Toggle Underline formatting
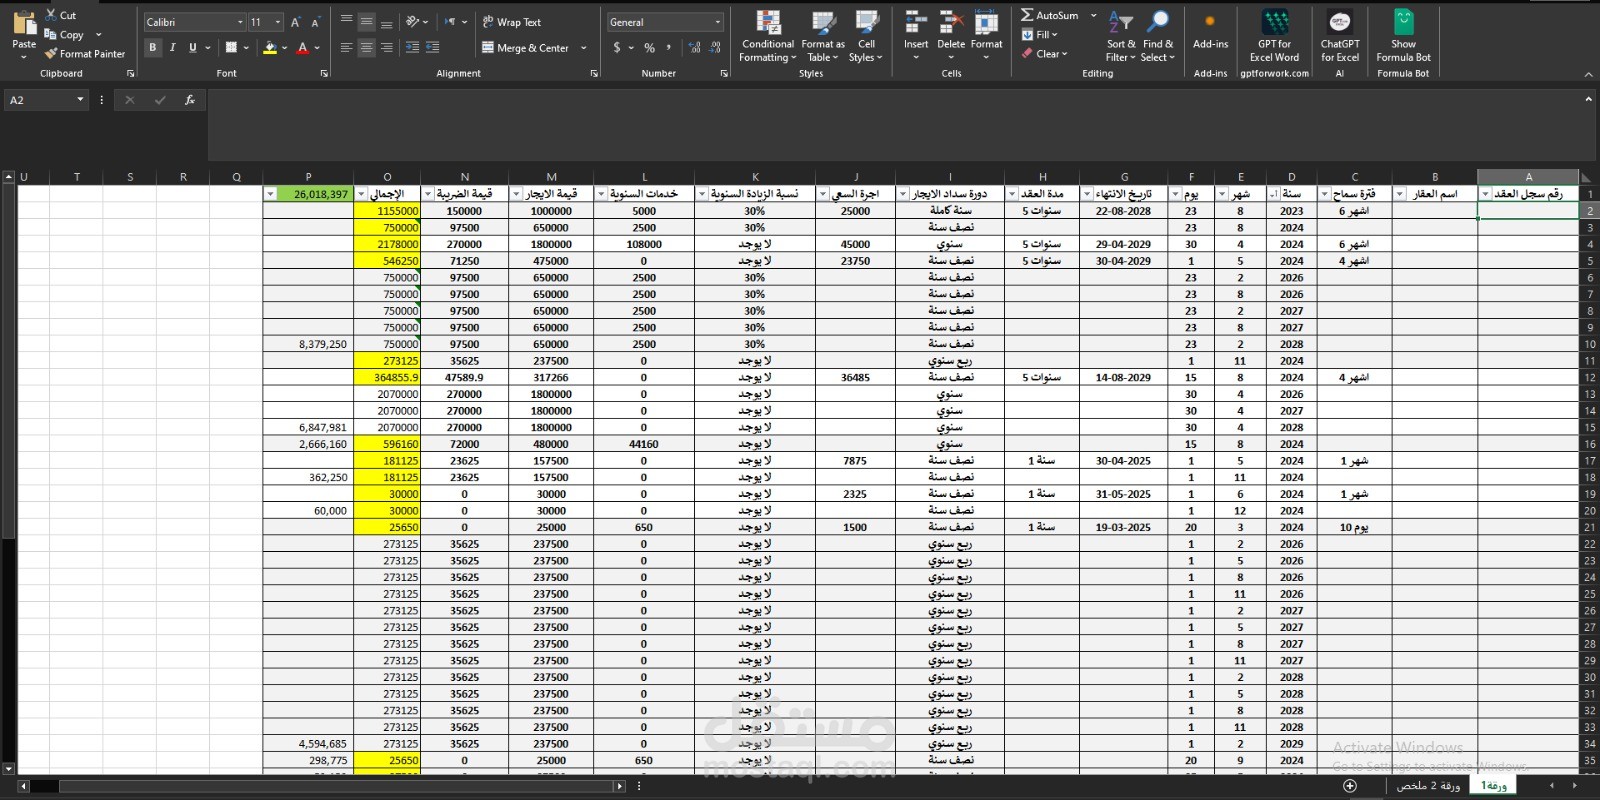 point(193,47)
